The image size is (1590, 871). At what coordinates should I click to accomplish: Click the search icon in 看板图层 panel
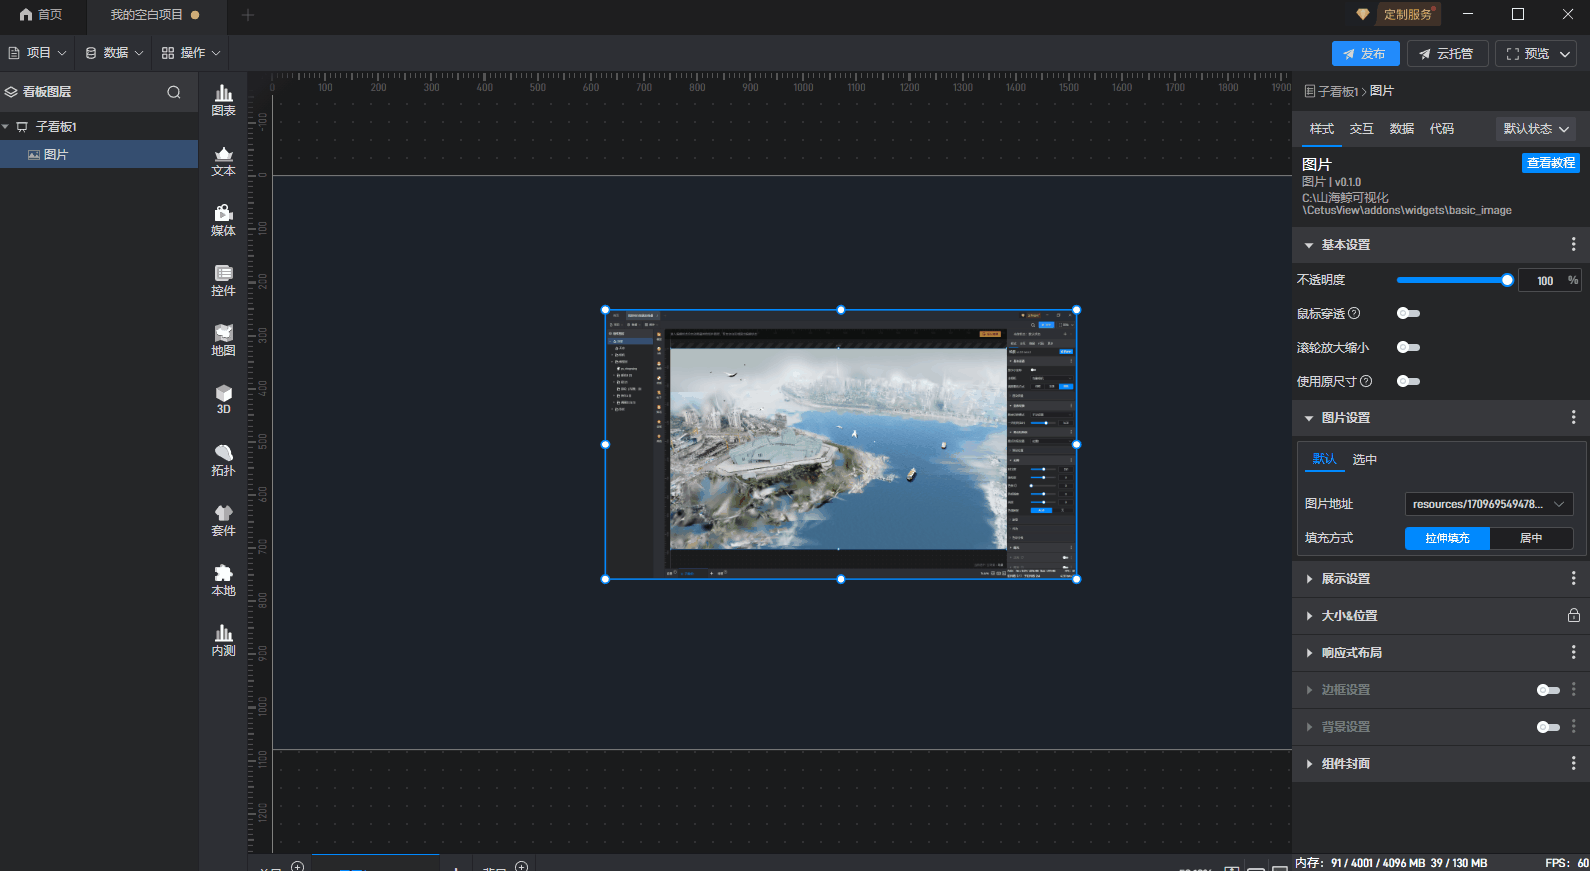[174, 92]
